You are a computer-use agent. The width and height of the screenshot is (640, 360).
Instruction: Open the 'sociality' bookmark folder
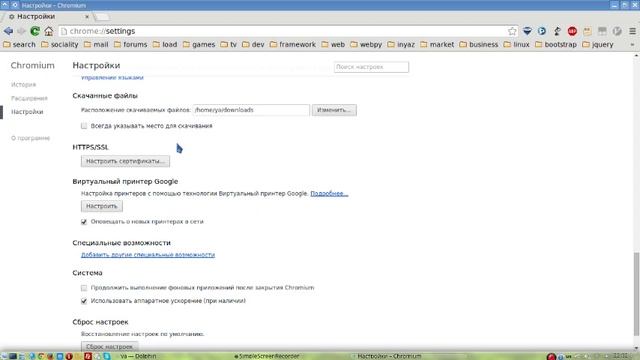tap(60, 44)
